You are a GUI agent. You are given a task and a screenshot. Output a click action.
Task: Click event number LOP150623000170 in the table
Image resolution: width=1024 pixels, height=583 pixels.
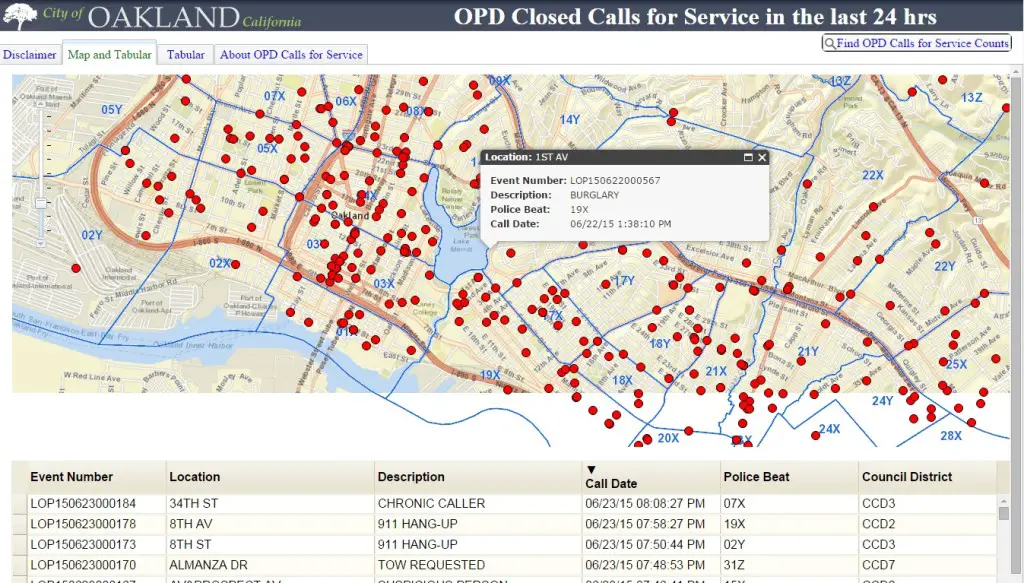[83, 564]
